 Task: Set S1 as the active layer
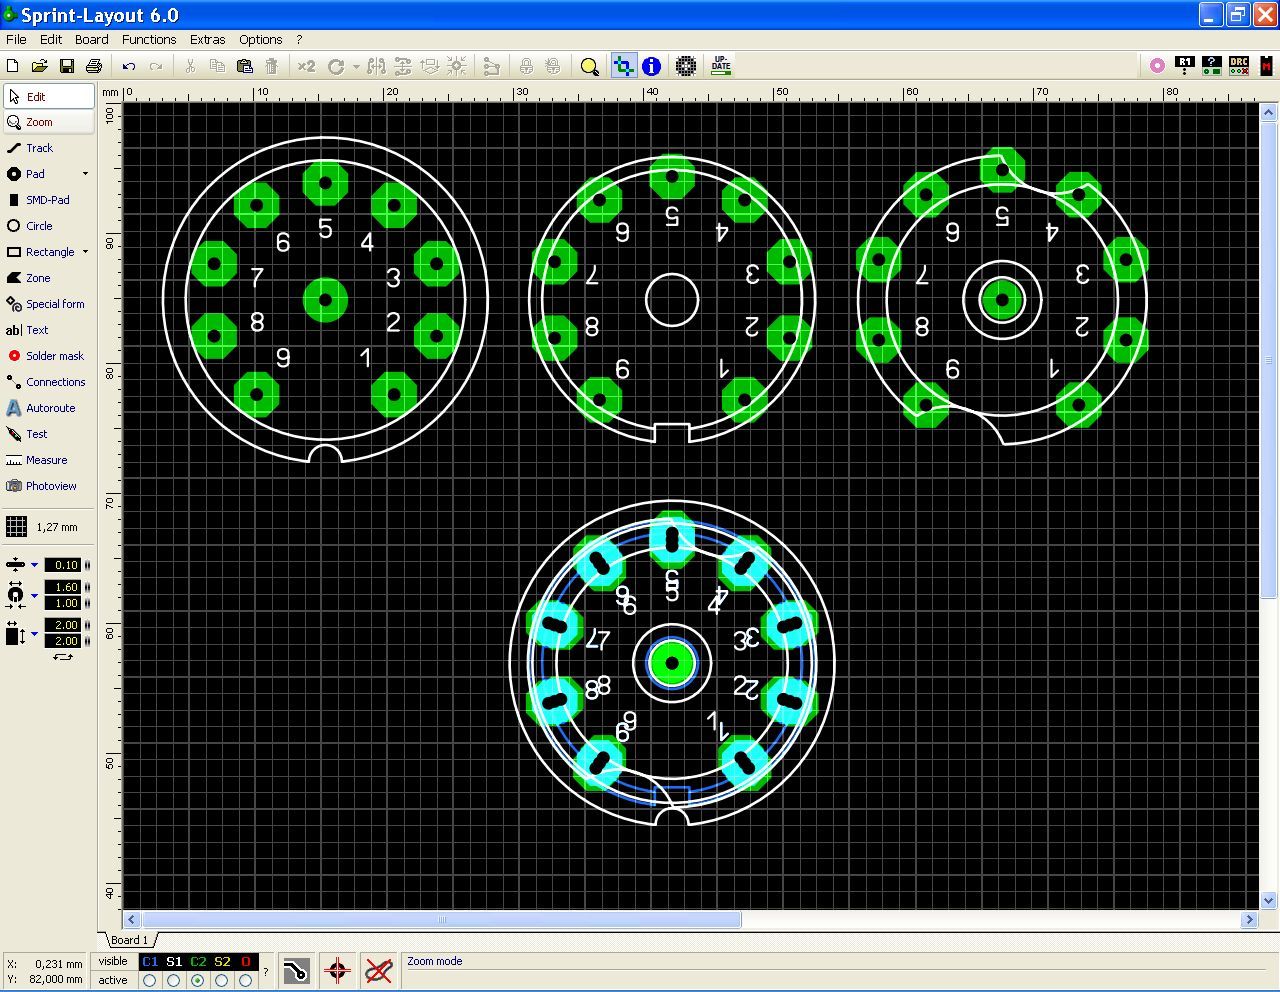click(174, 980)
